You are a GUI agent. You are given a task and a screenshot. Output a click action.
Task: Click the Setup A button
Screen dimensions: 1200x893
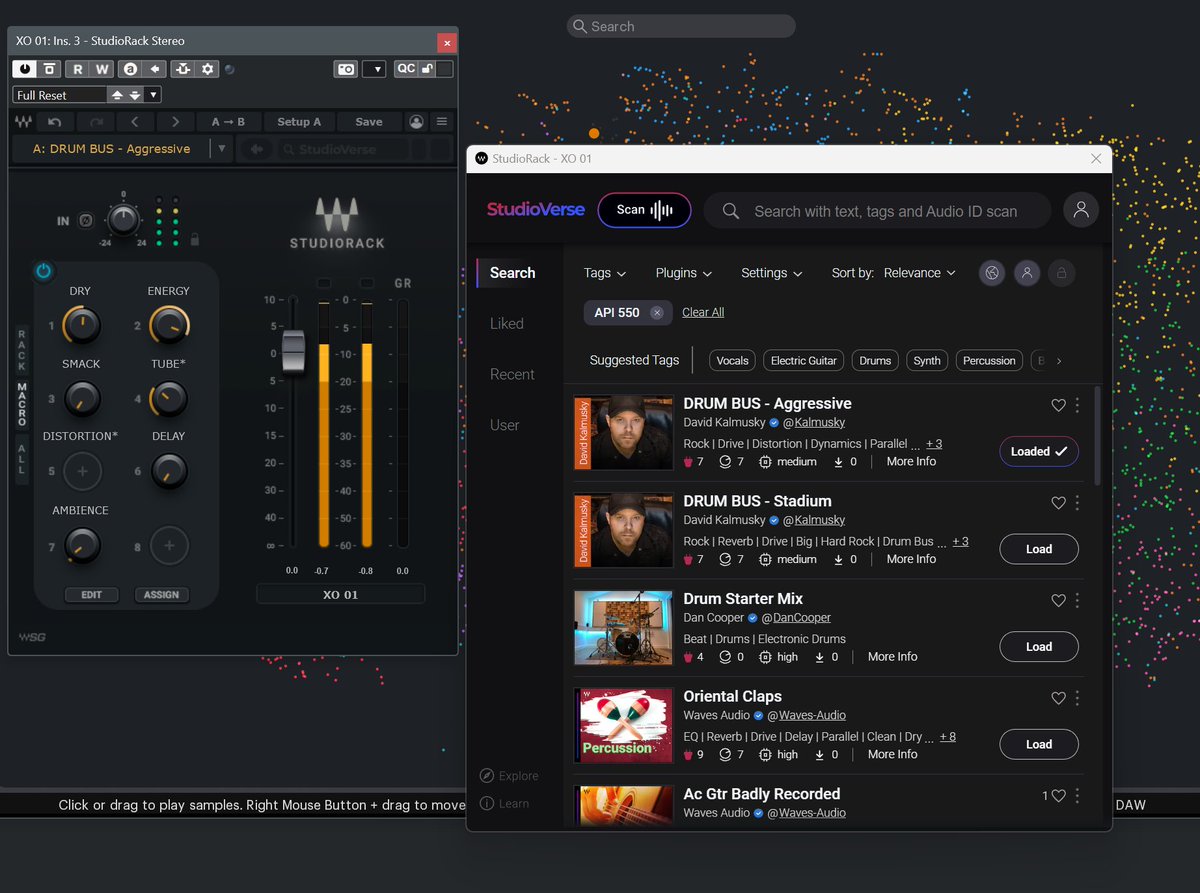tap(299, 122)
